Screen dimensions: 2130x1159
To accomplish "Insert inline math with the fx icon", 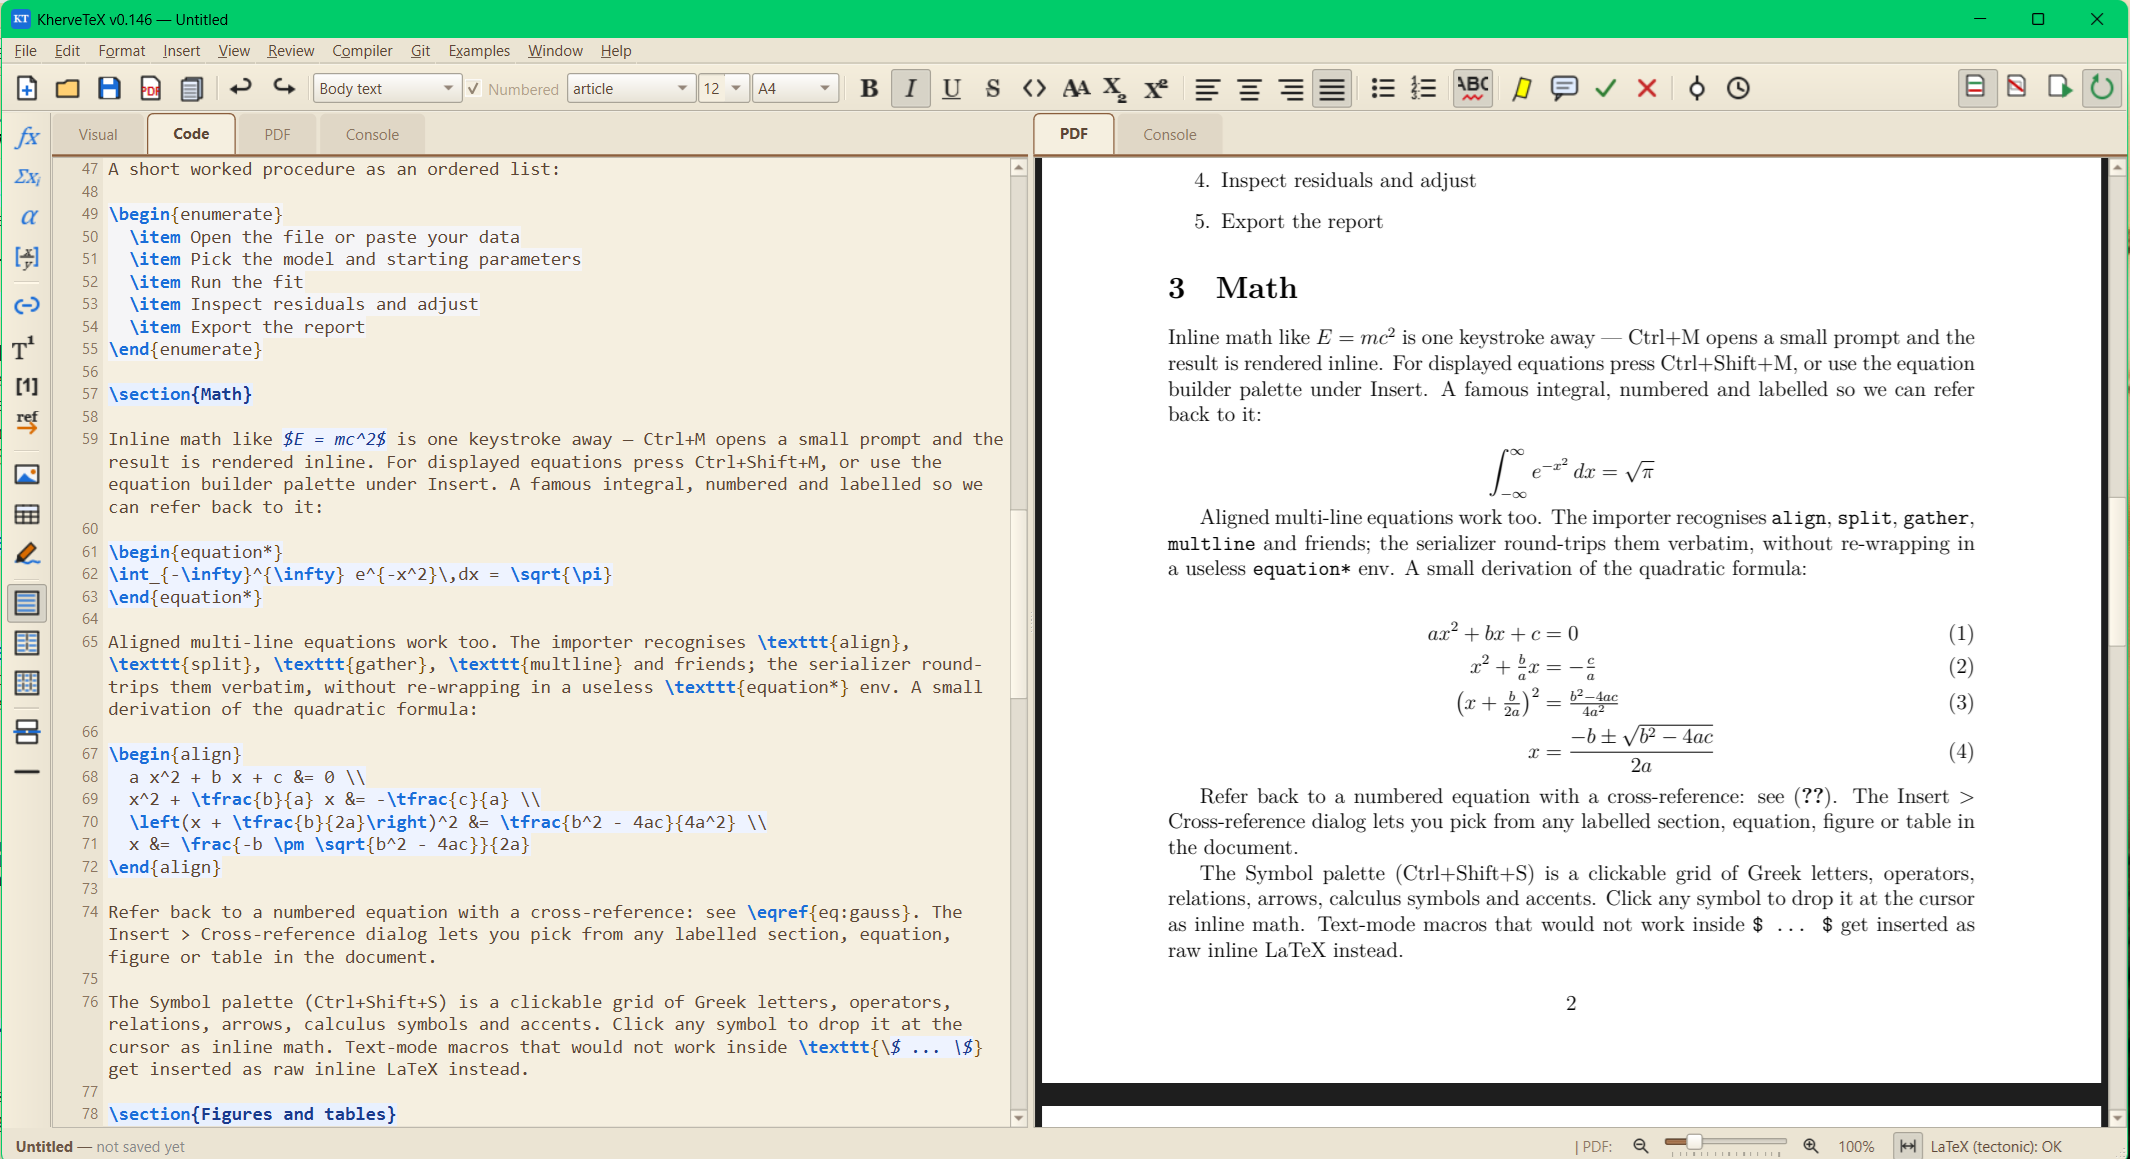I will [27, 137].
